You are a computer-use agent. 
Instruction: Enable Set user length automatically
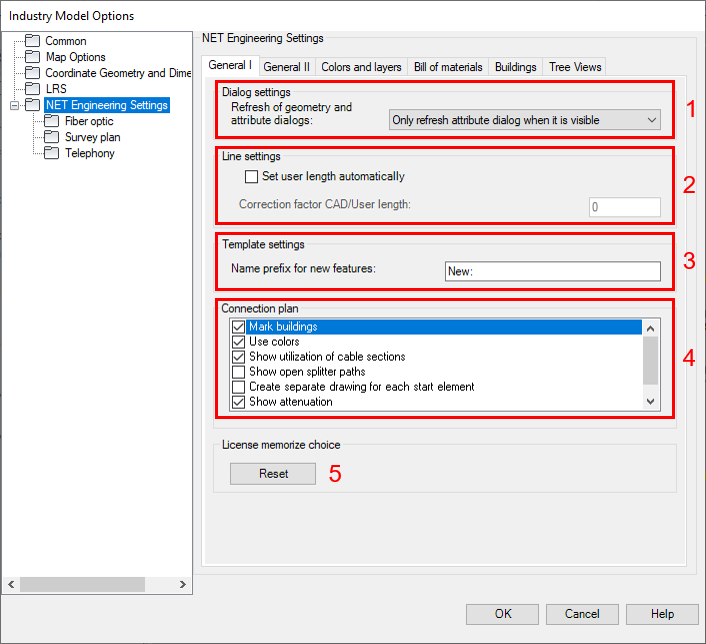[x=252, y=177]
